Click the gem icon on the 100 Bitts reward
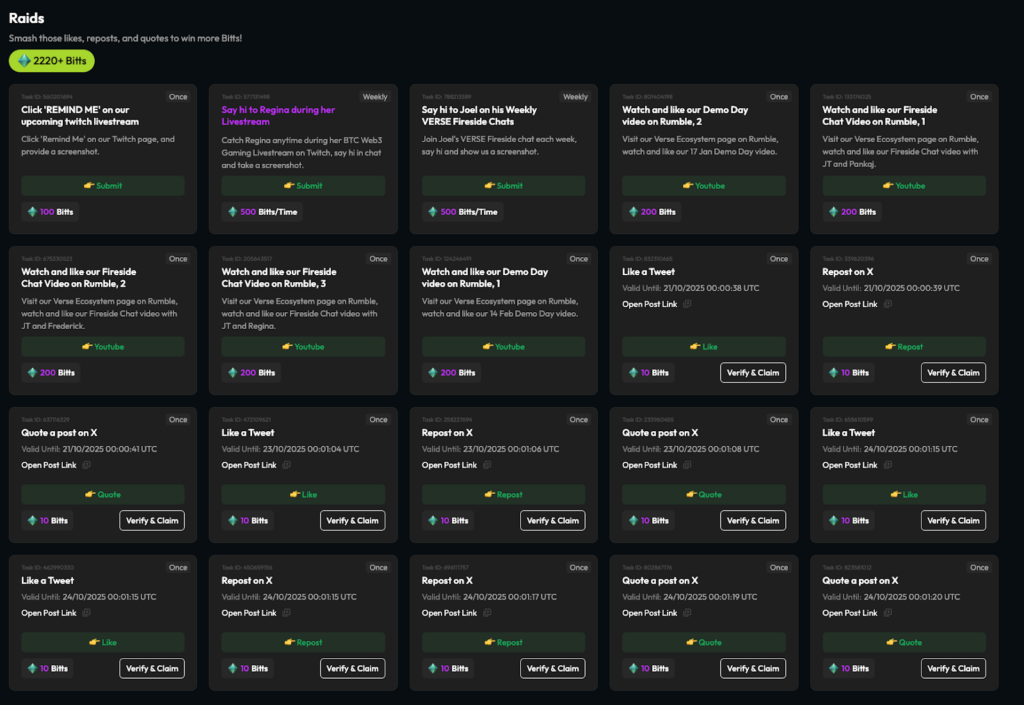 [x=33, y=212]
